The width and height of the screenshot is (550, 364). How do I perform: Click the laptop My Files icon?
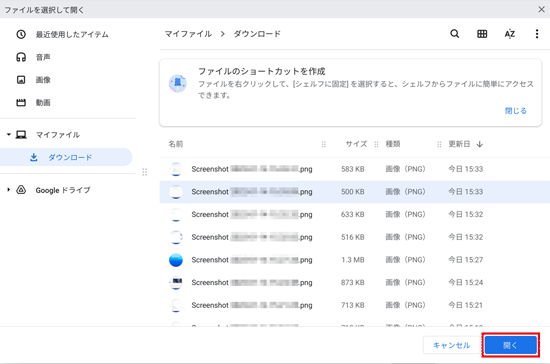(21, 135)
